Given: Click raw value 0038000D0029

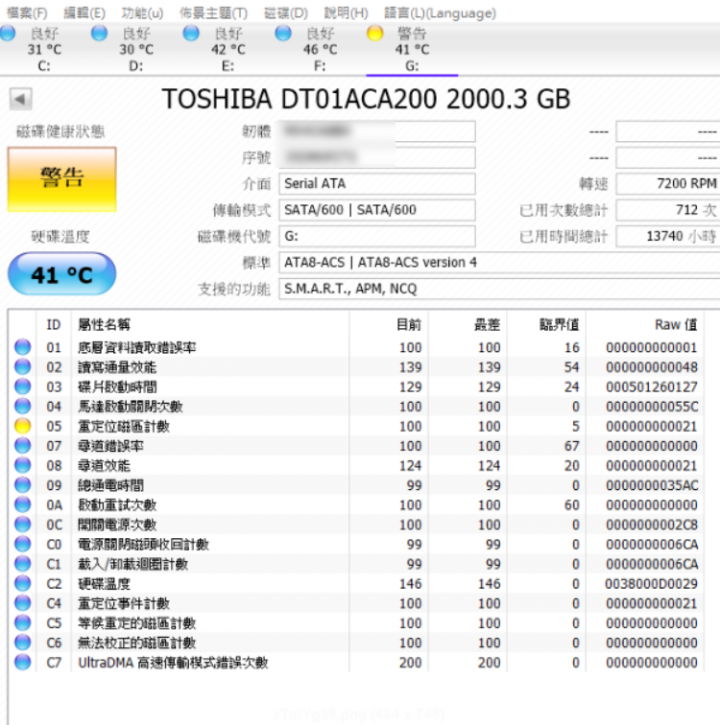Looking at the screenshot, I should tap(651, 584).
